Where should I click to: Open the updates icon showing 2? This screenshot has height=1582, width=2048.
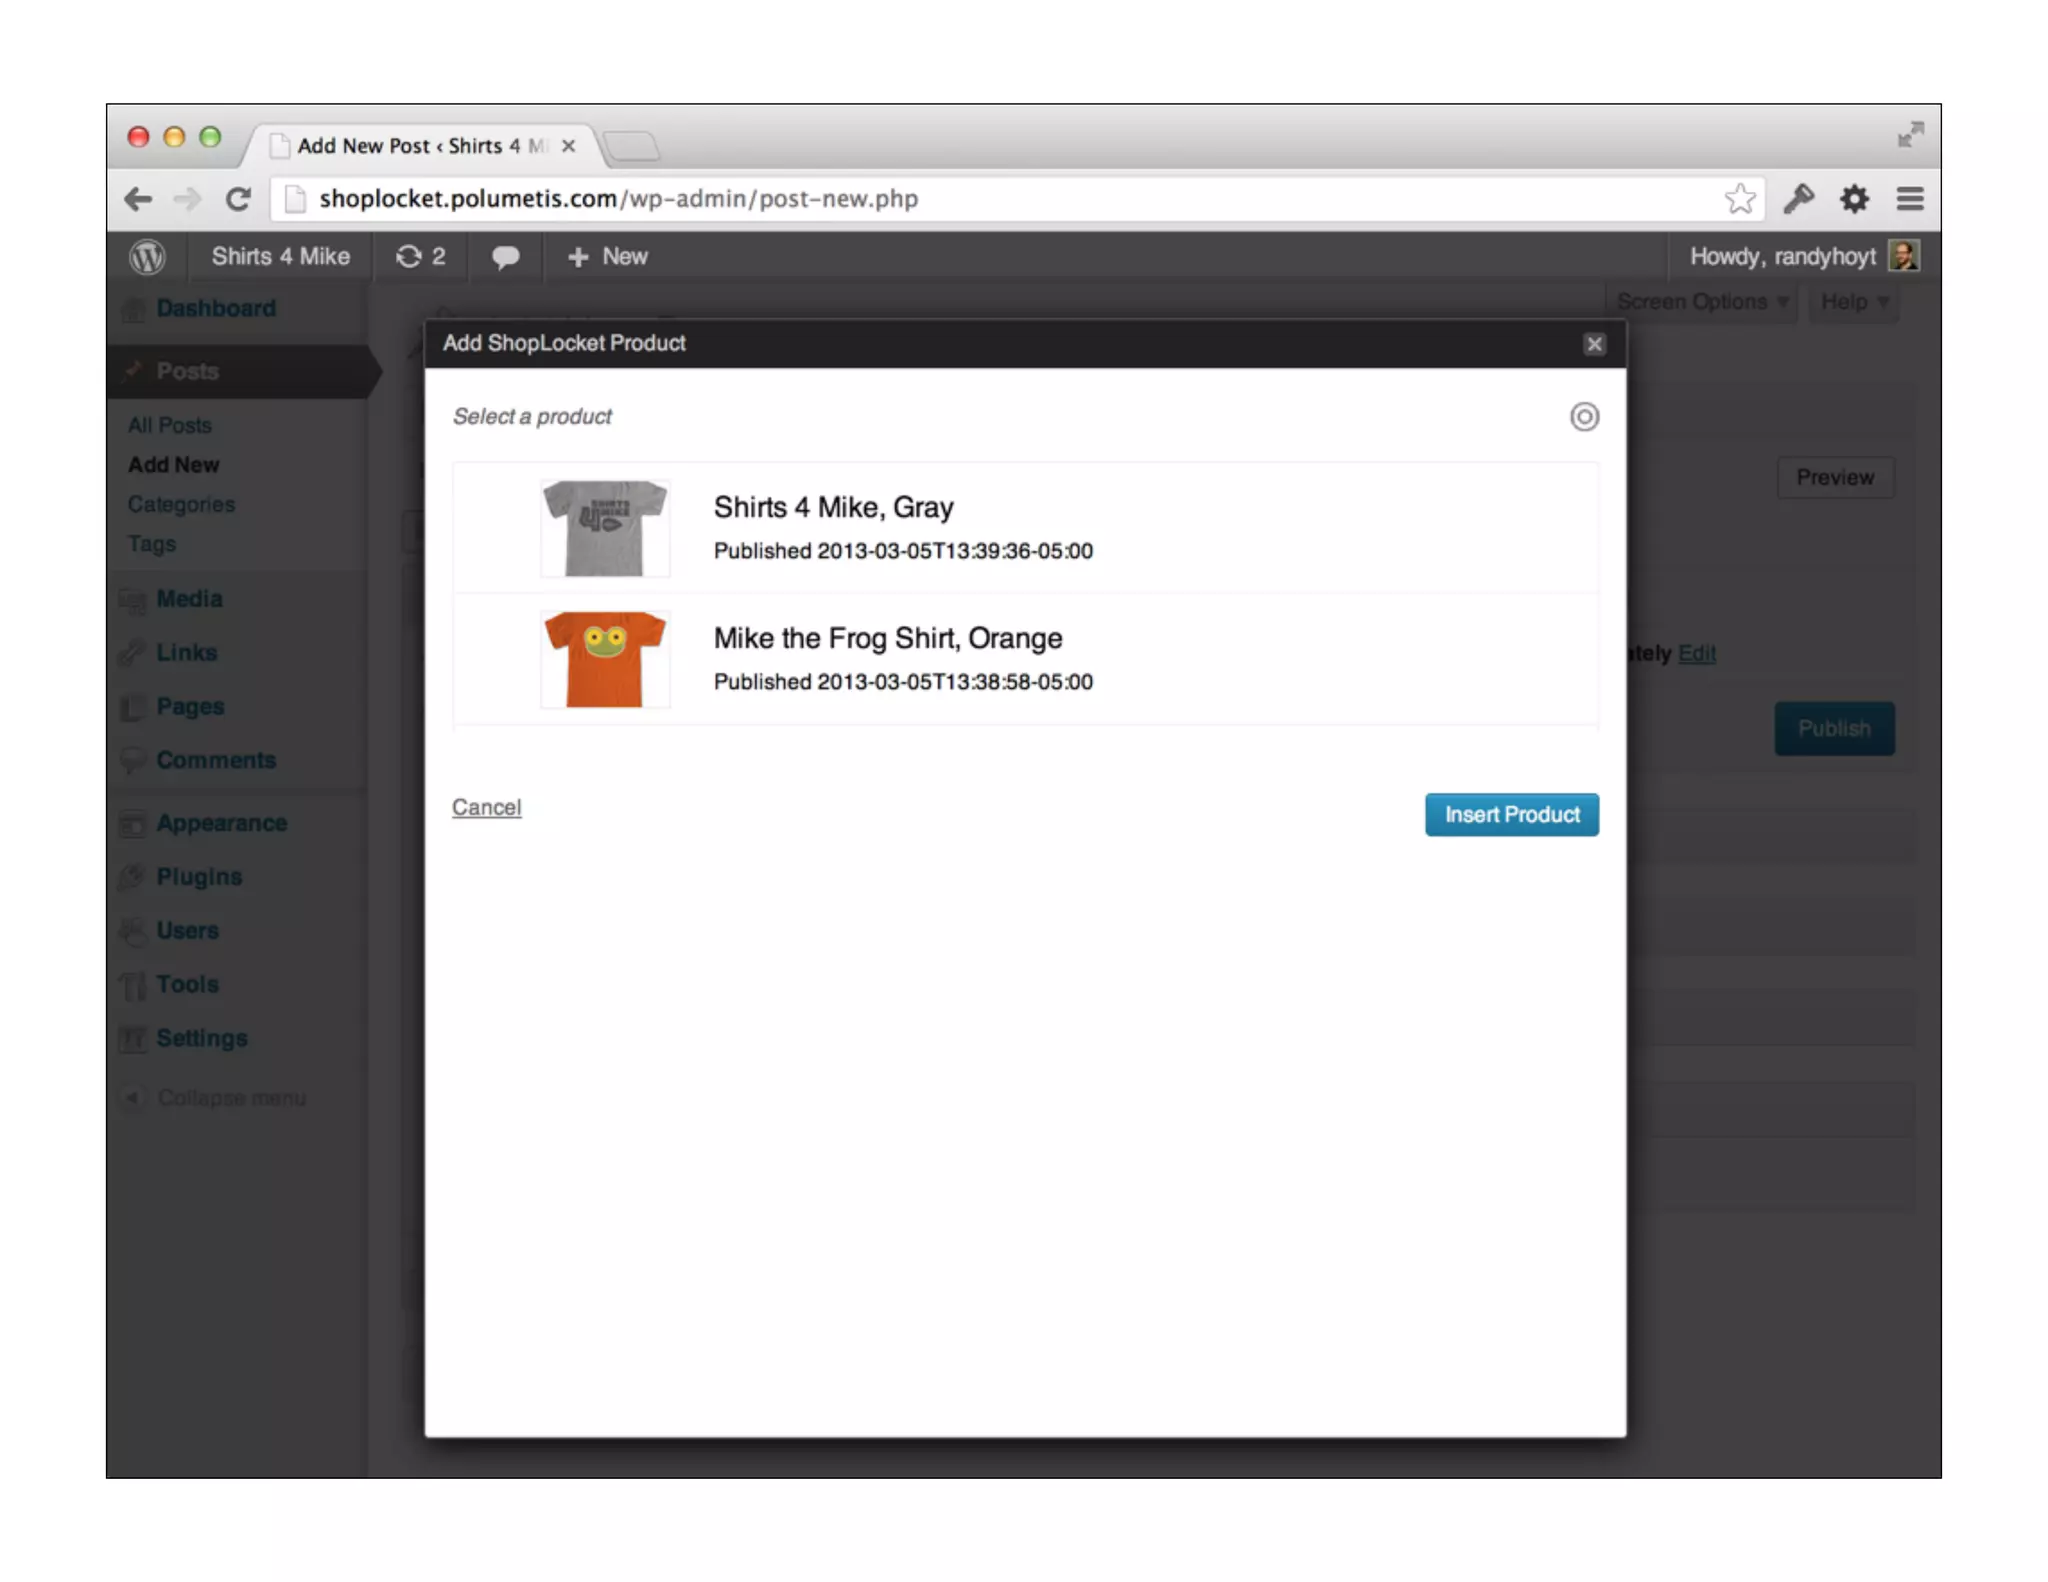pyautogui.click(x=421, y=257)
